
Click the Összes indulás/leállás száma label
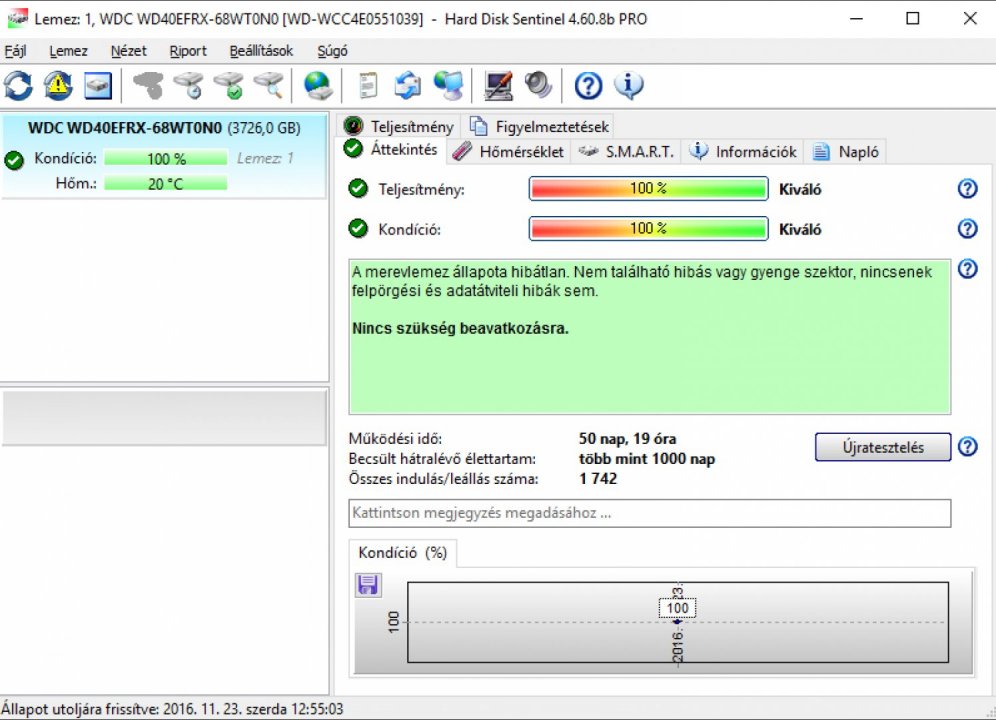point(443,479)
